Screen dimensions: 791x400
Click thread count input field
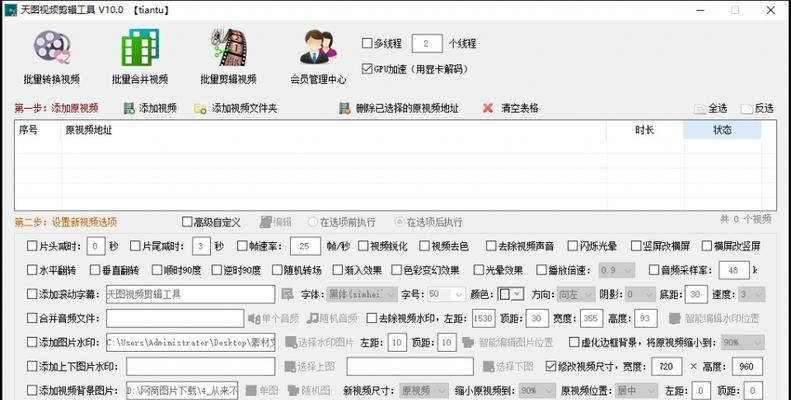coord(427,43)
